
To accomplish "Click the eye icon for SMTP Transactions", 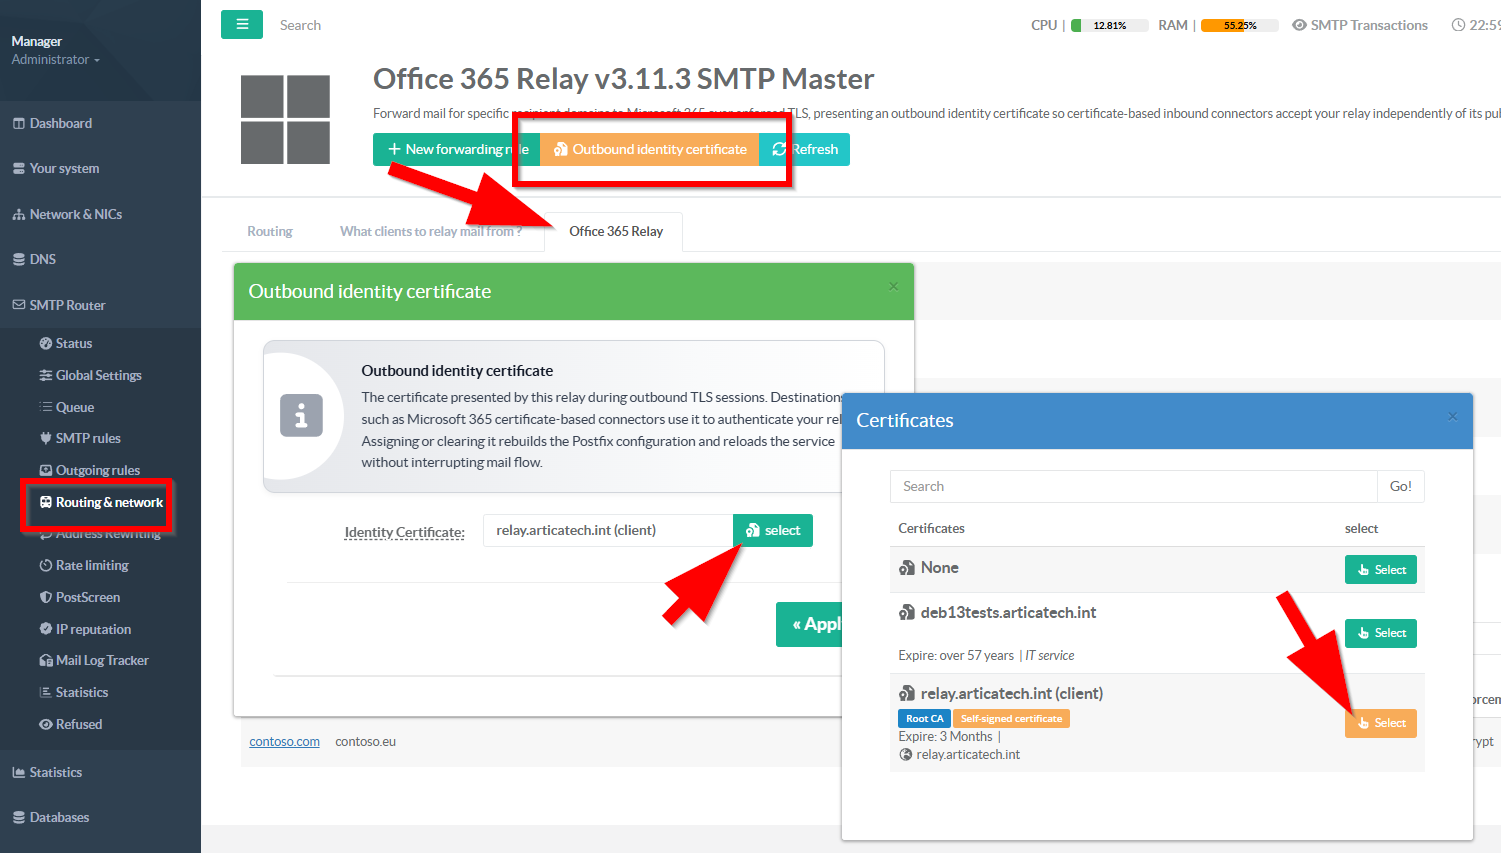I will (x=1299, y=25).
